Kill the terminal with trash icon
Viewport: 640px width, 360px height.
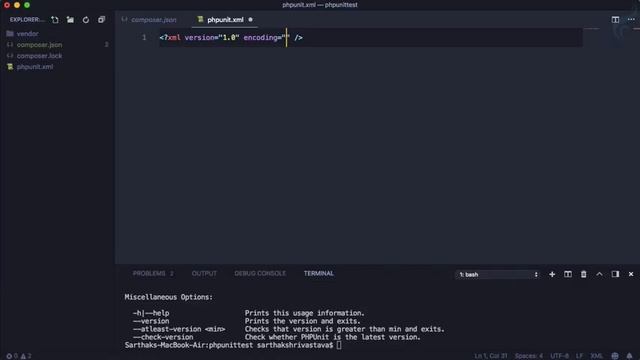click(x=584, y=274)
